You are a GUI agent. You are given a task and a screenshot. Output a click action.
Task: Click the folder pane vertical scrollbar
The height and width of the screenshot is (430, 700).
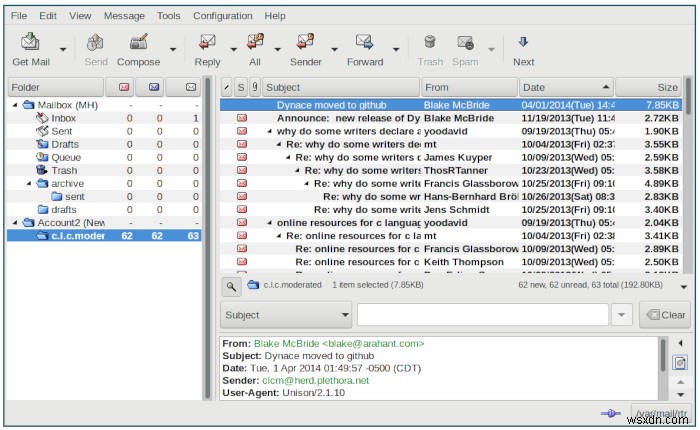[x=207, y=239]
